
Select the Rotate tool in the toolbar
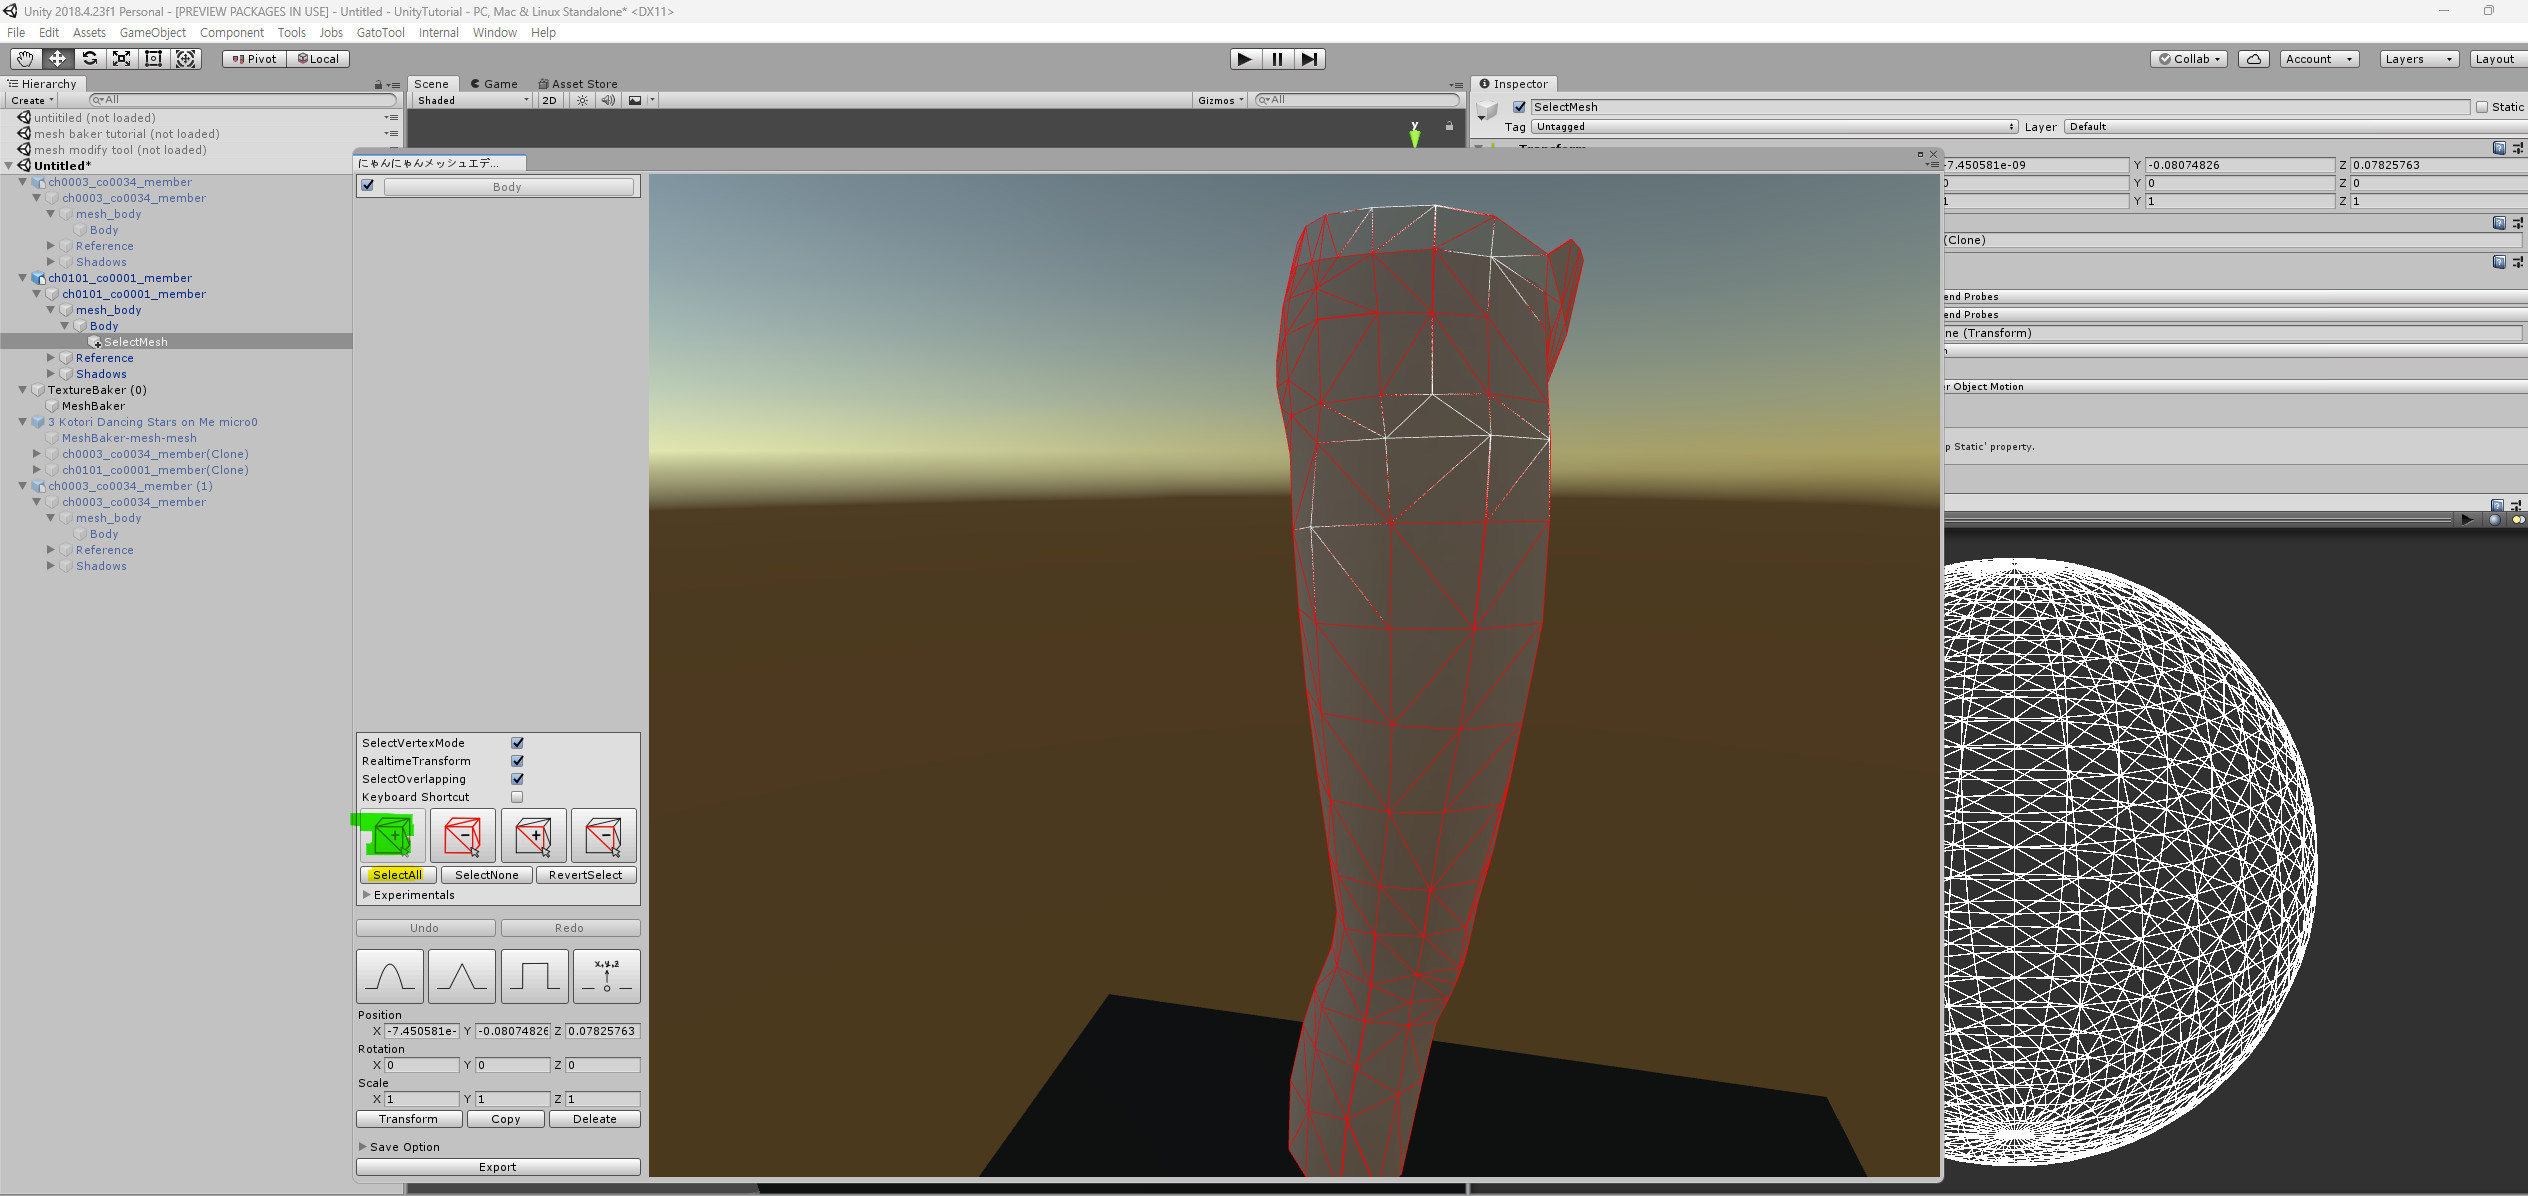point(90,59)
